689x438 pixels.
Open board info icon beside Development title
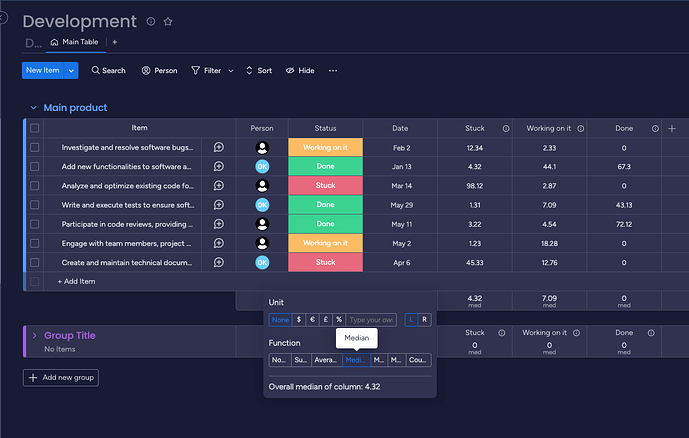[x=151, y=21]
